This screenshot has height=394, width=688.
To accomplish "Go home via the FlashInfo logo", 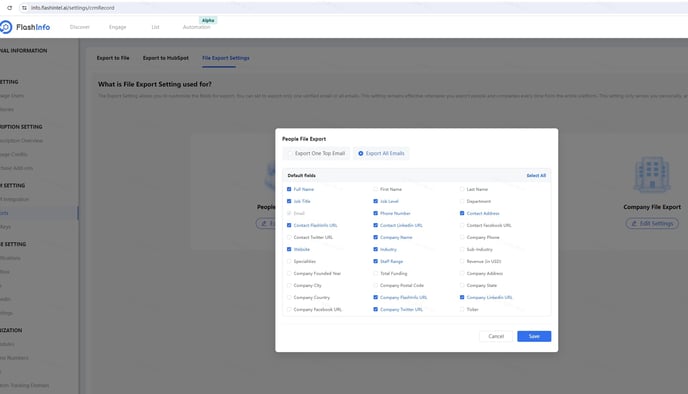I will tap(25, 27).
